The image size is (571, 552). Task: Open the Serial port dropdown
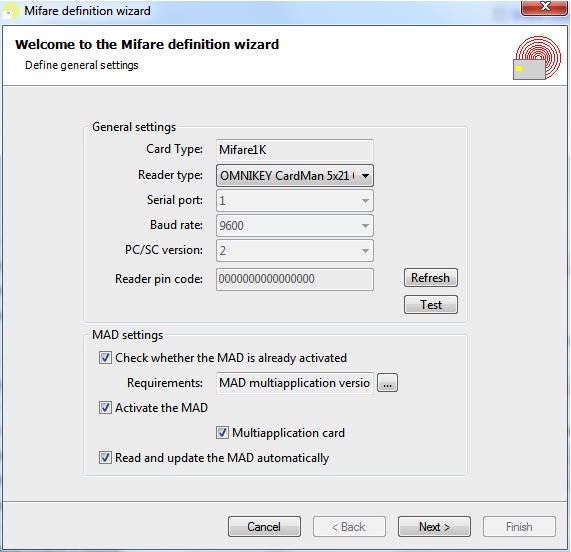point(295,201)
